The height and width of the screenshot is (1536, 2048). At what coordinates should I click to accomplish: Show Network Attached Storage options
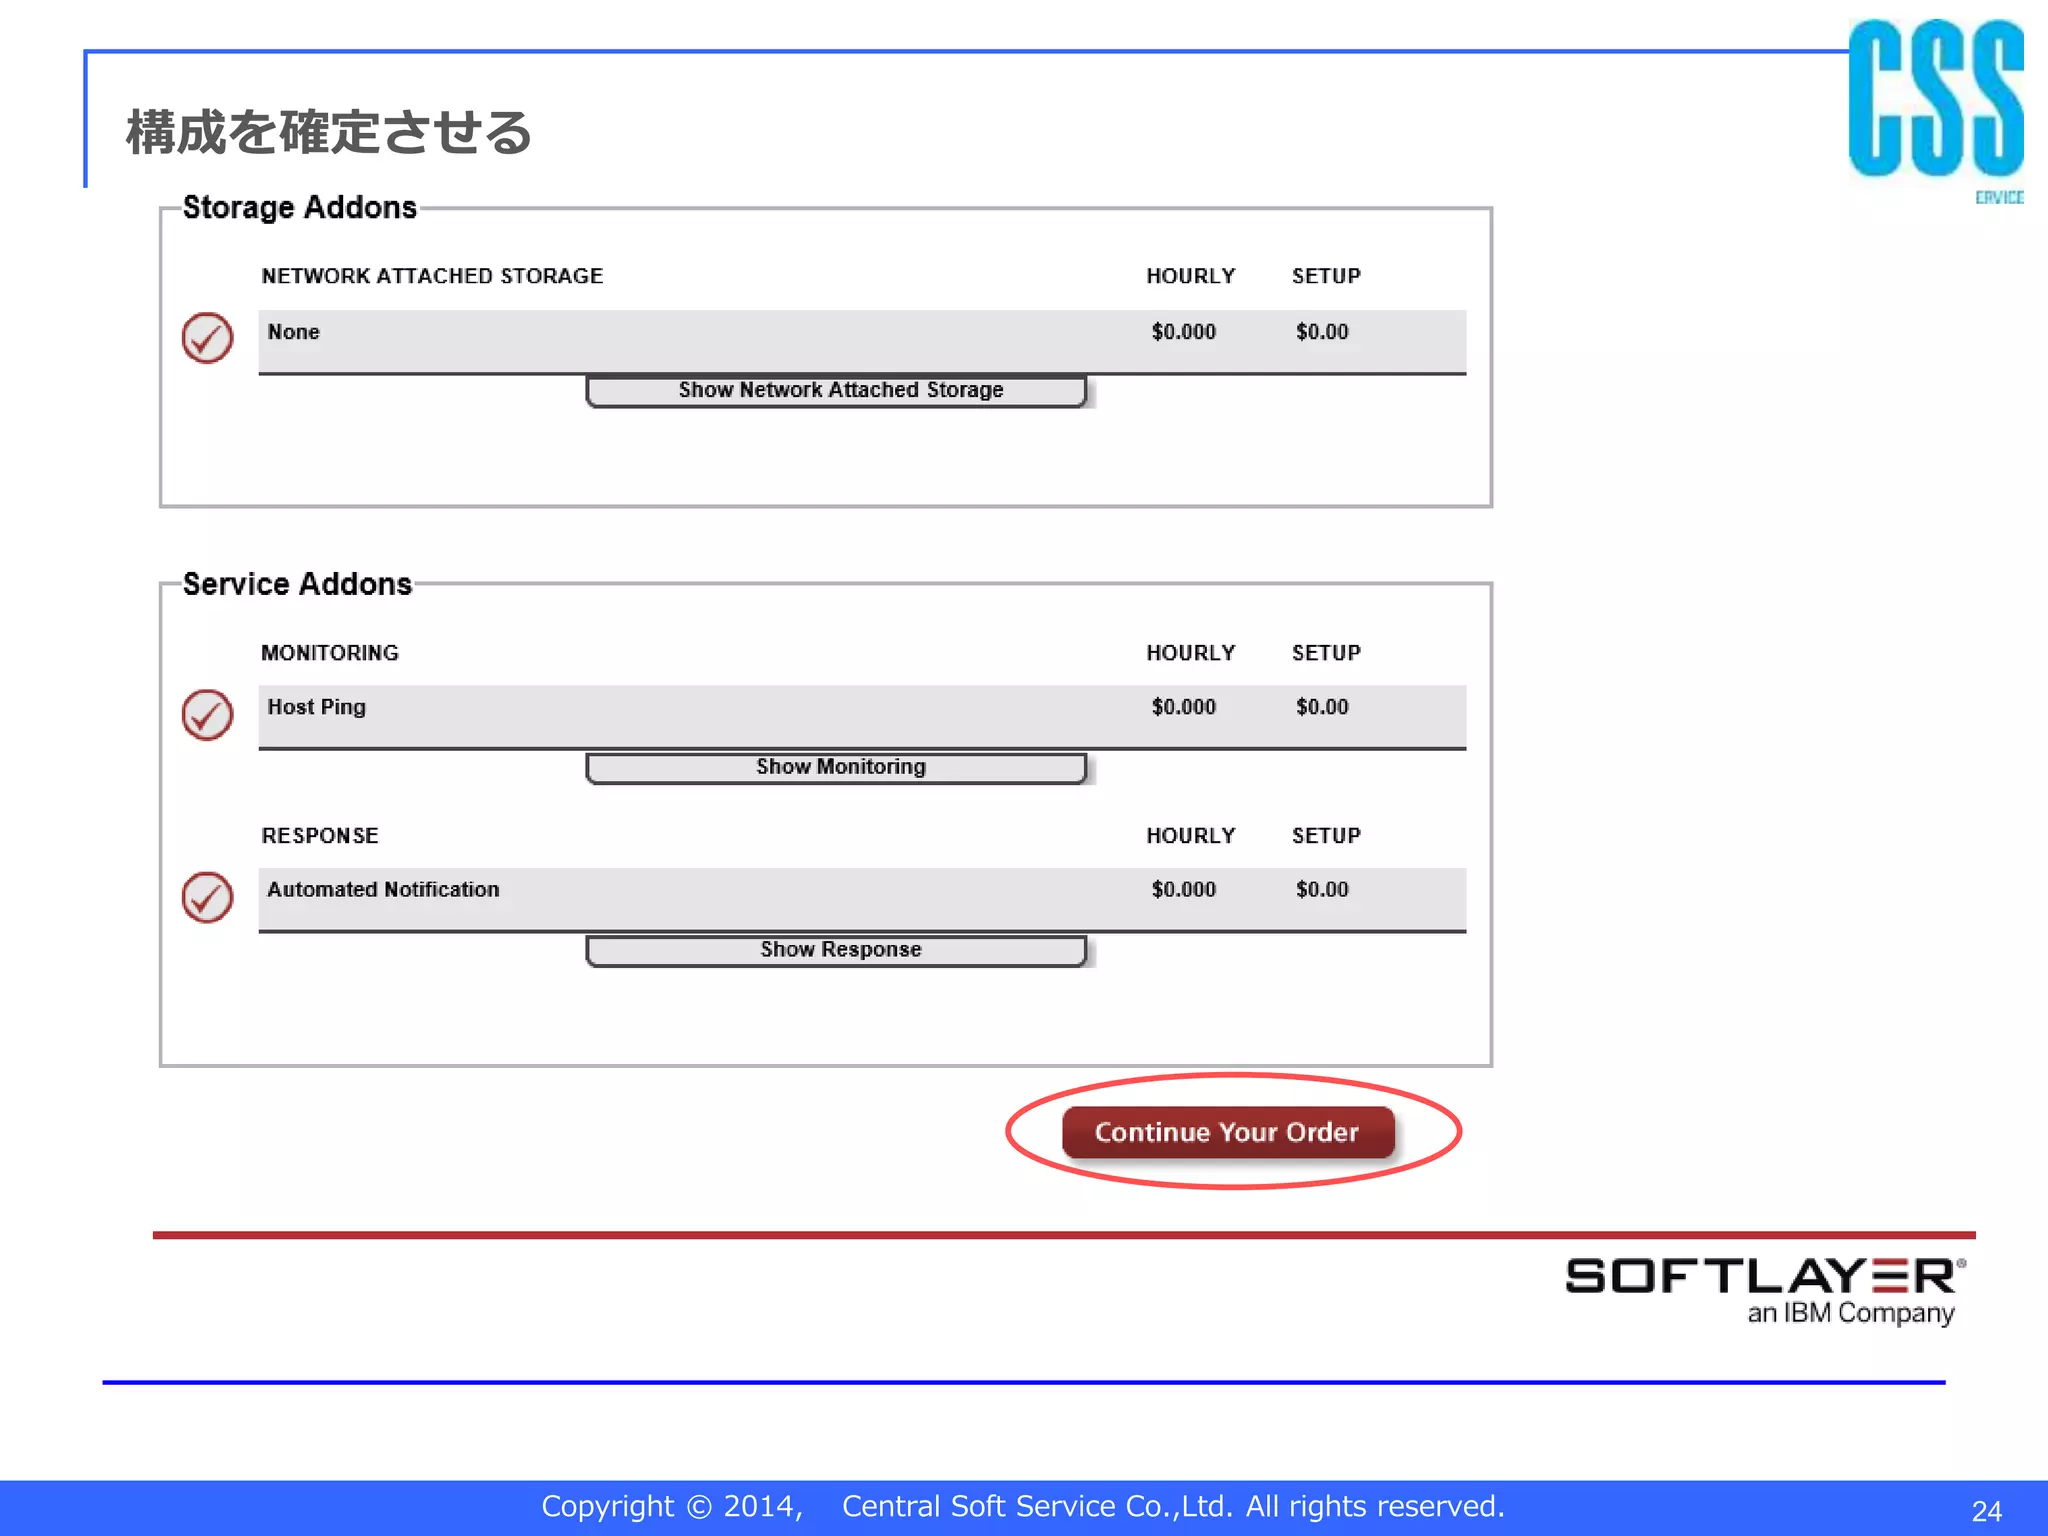837,391
